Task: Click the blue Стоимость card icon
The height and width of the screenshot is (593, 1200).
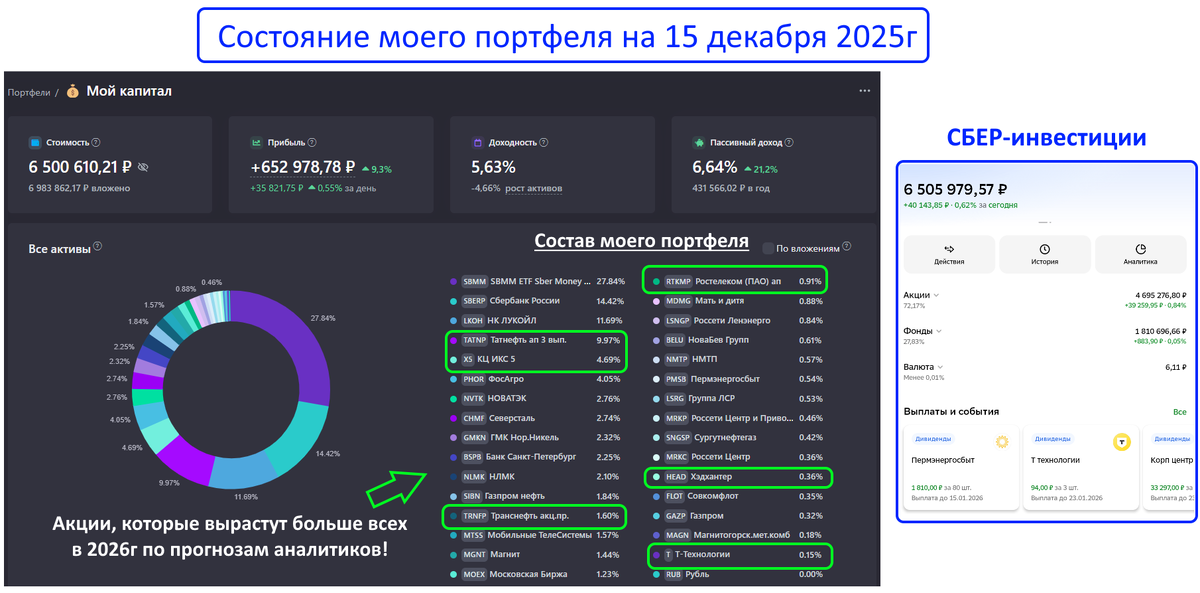Action: (x=35, y=143)
